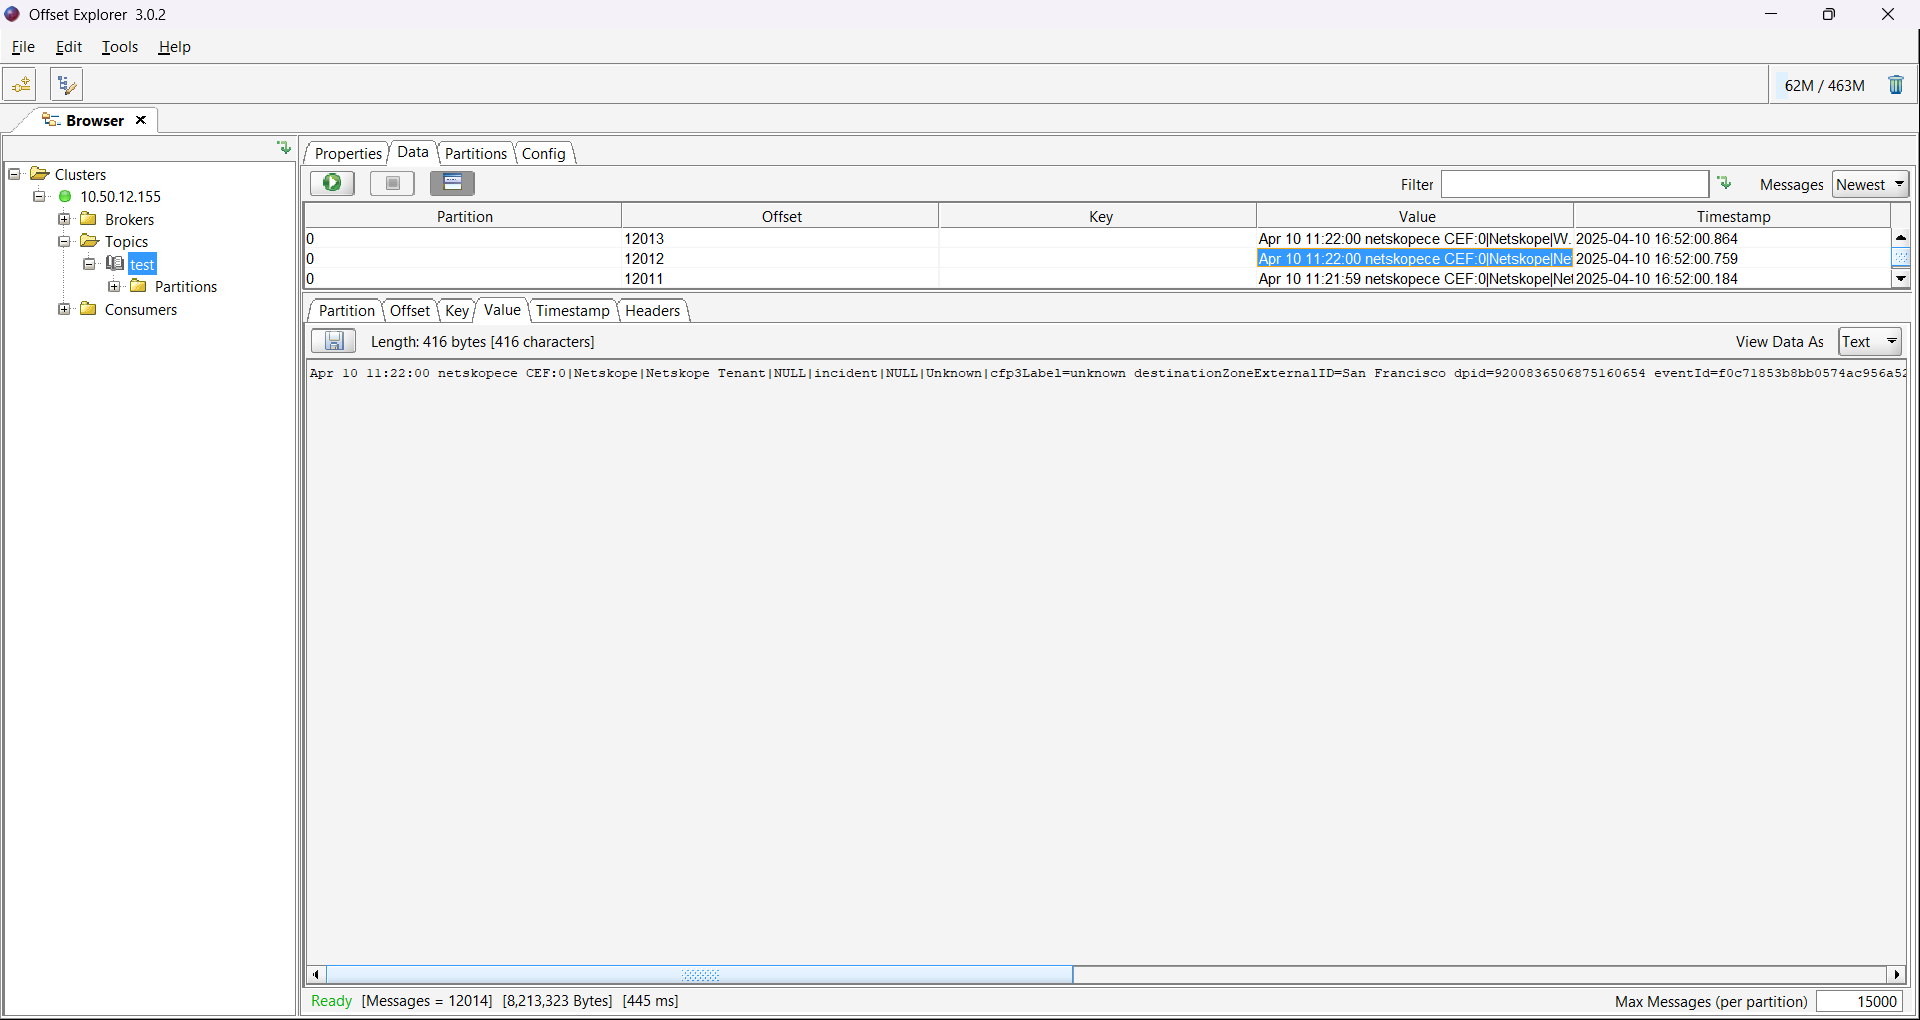Collapse the 10.50.12.155 cluster node

coord(39,196)
